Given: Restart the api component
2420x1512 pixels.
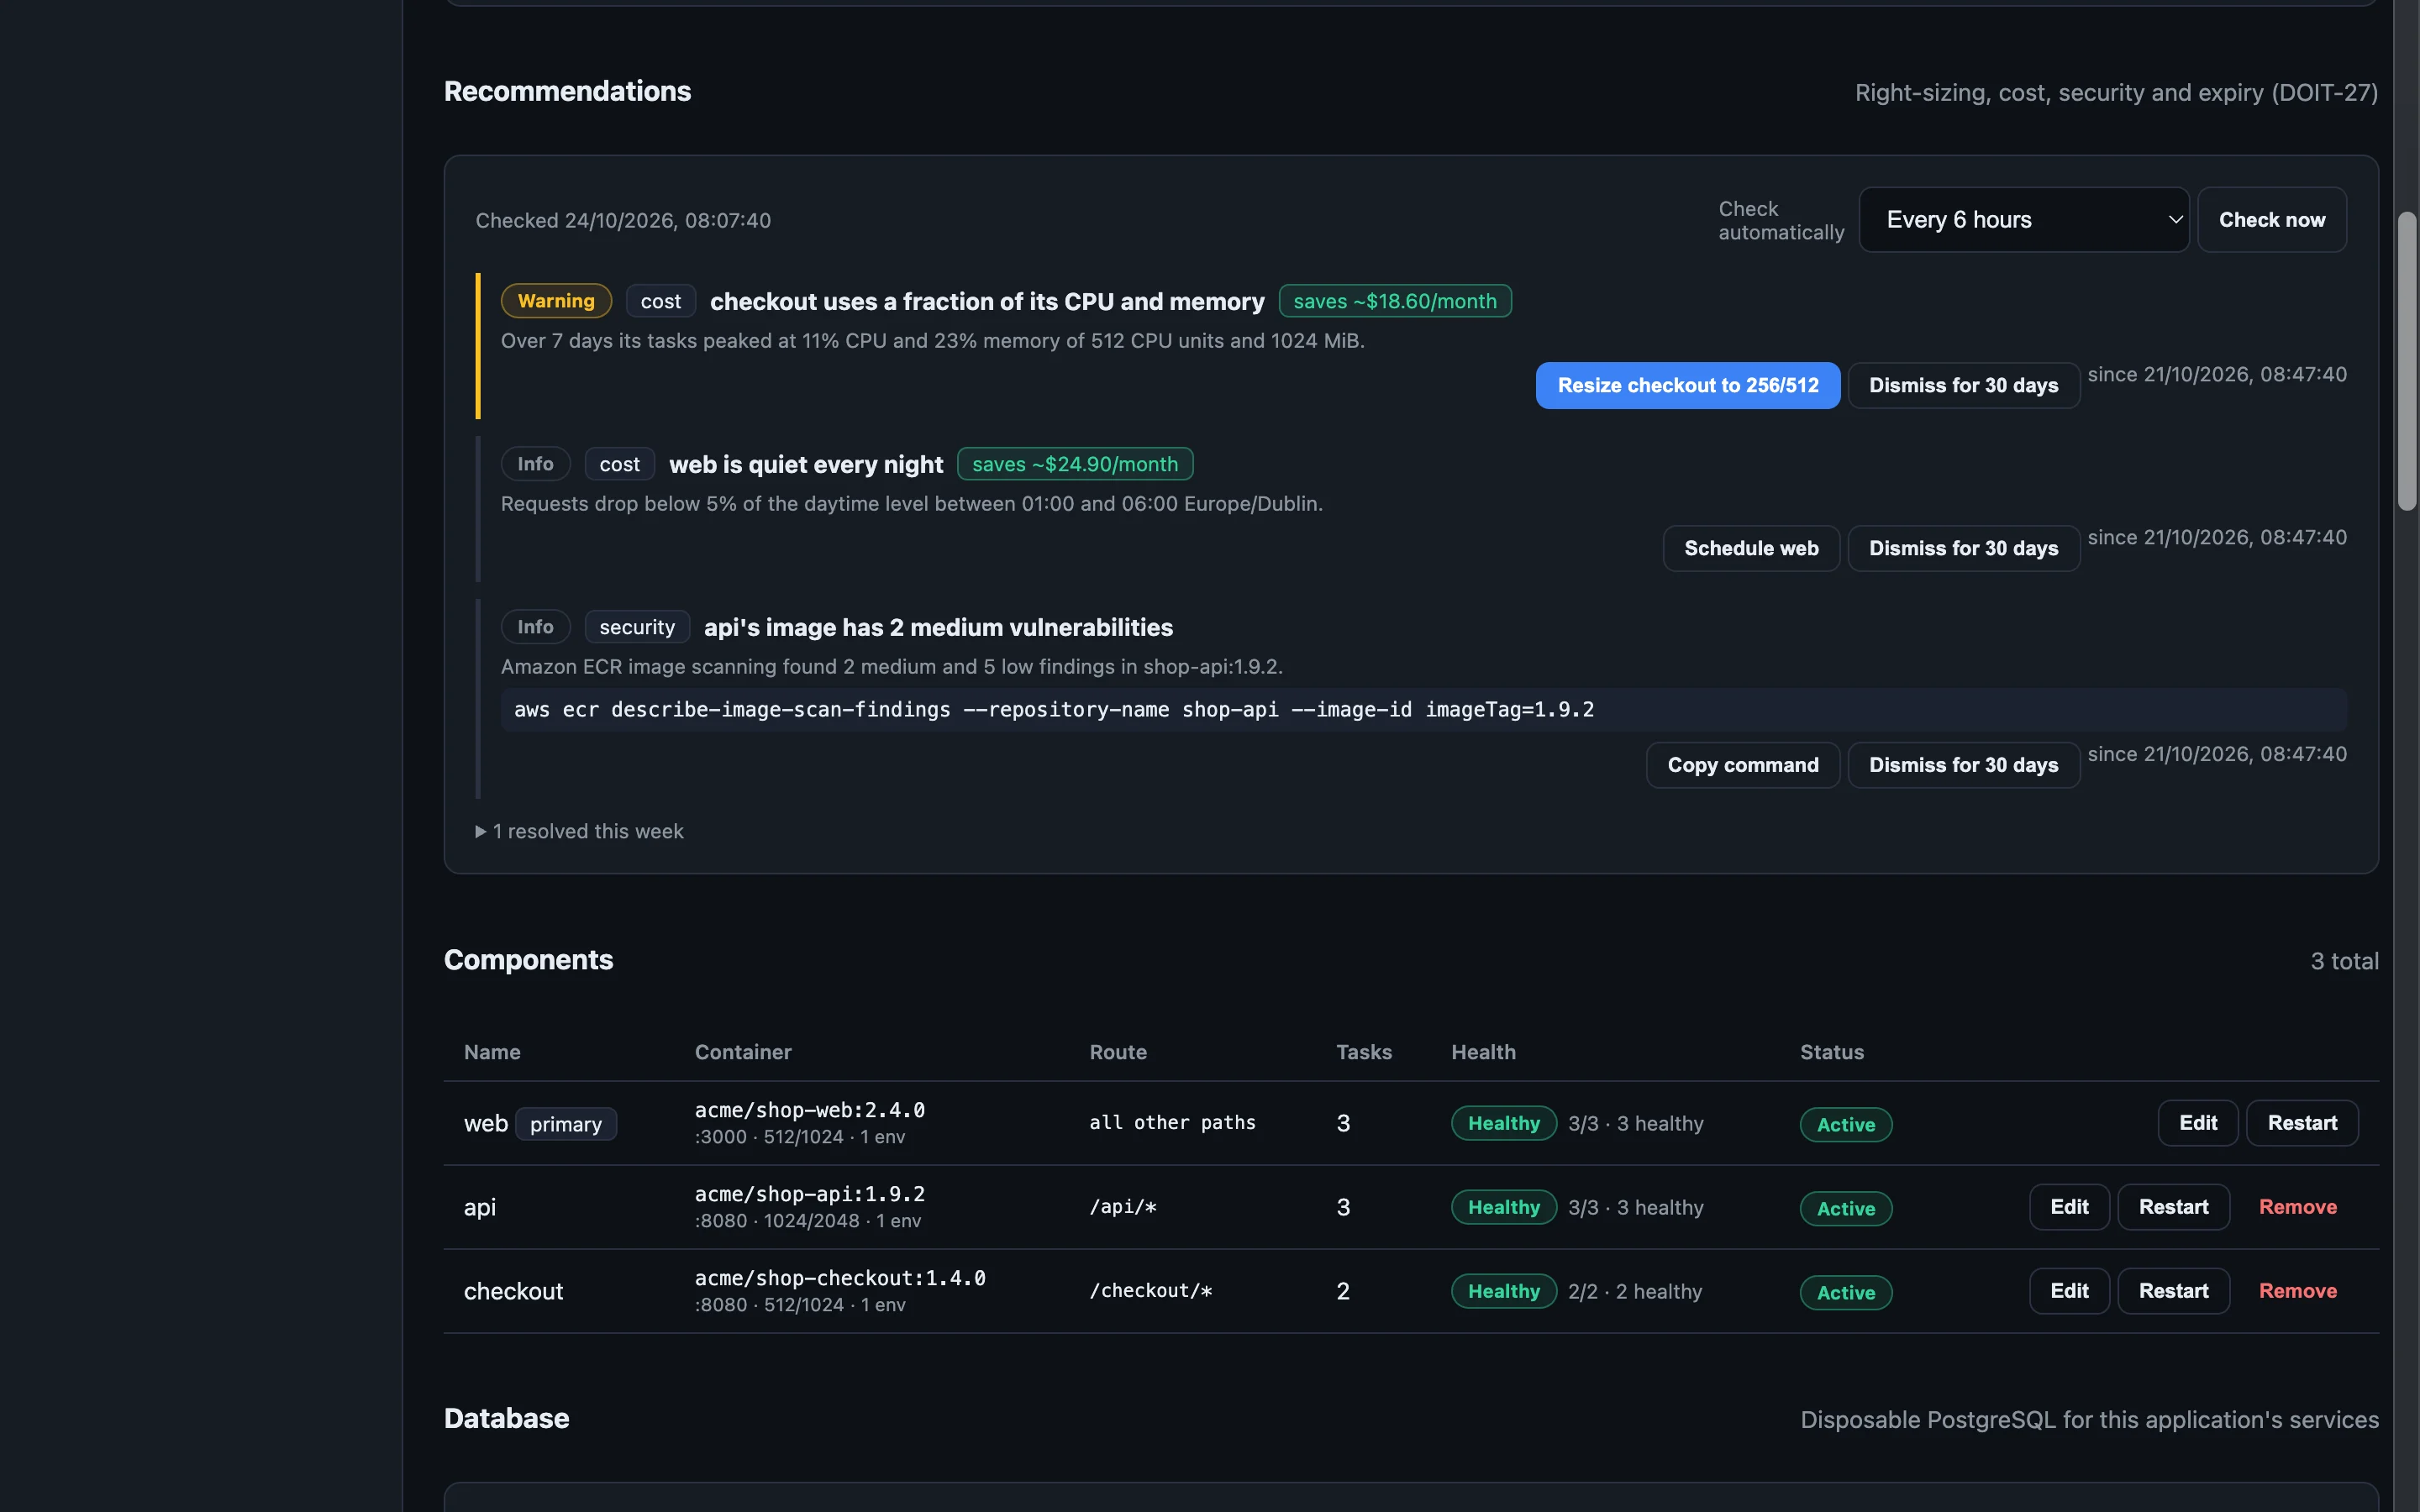Looking at the screenshot, I should [x=2173, y=1207].
